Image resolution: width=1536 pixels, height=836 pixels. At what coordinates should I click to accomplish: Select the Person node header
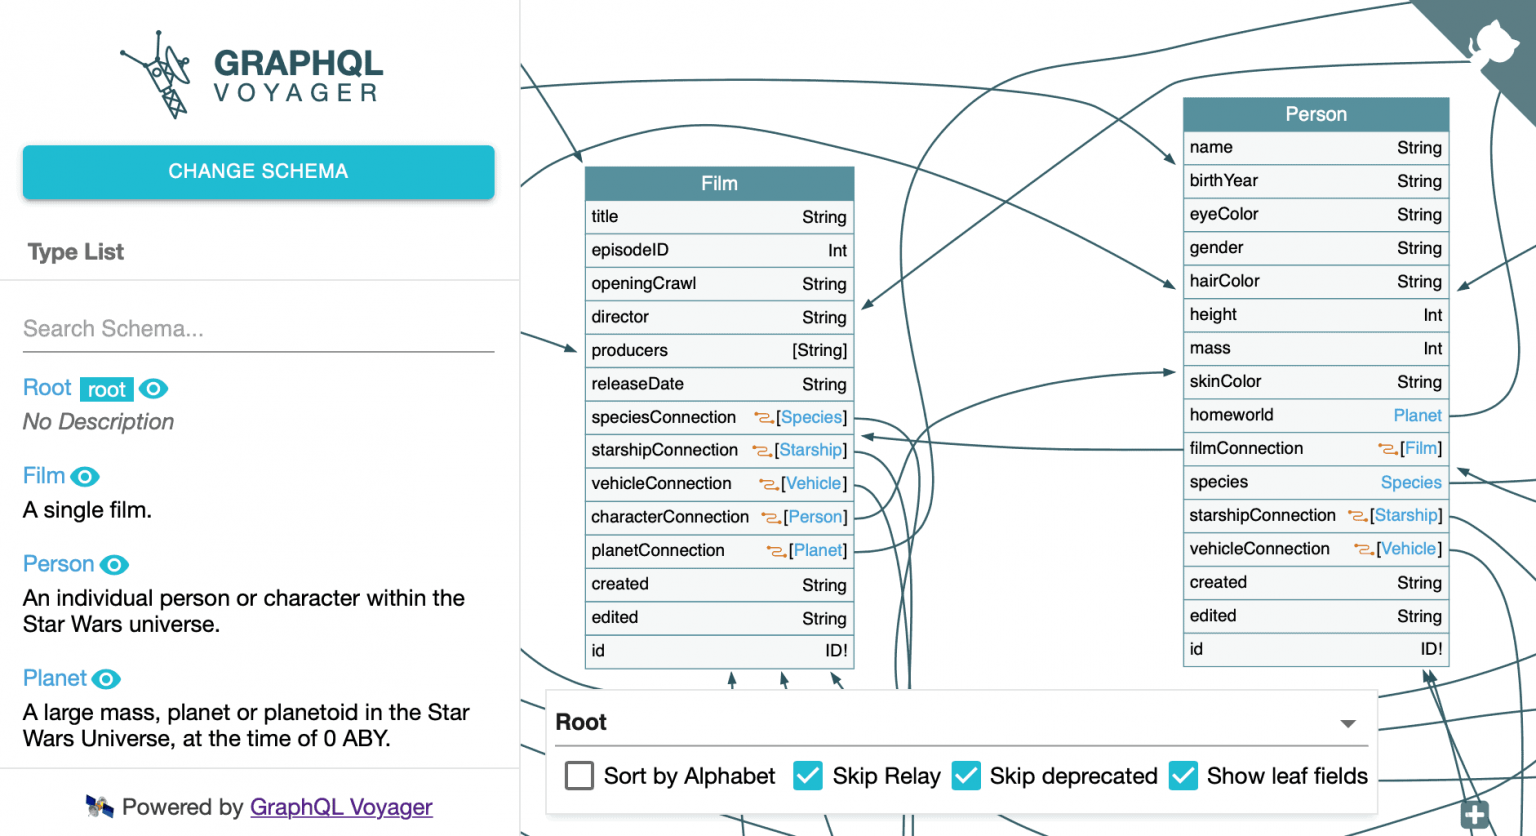[1315, 114]
